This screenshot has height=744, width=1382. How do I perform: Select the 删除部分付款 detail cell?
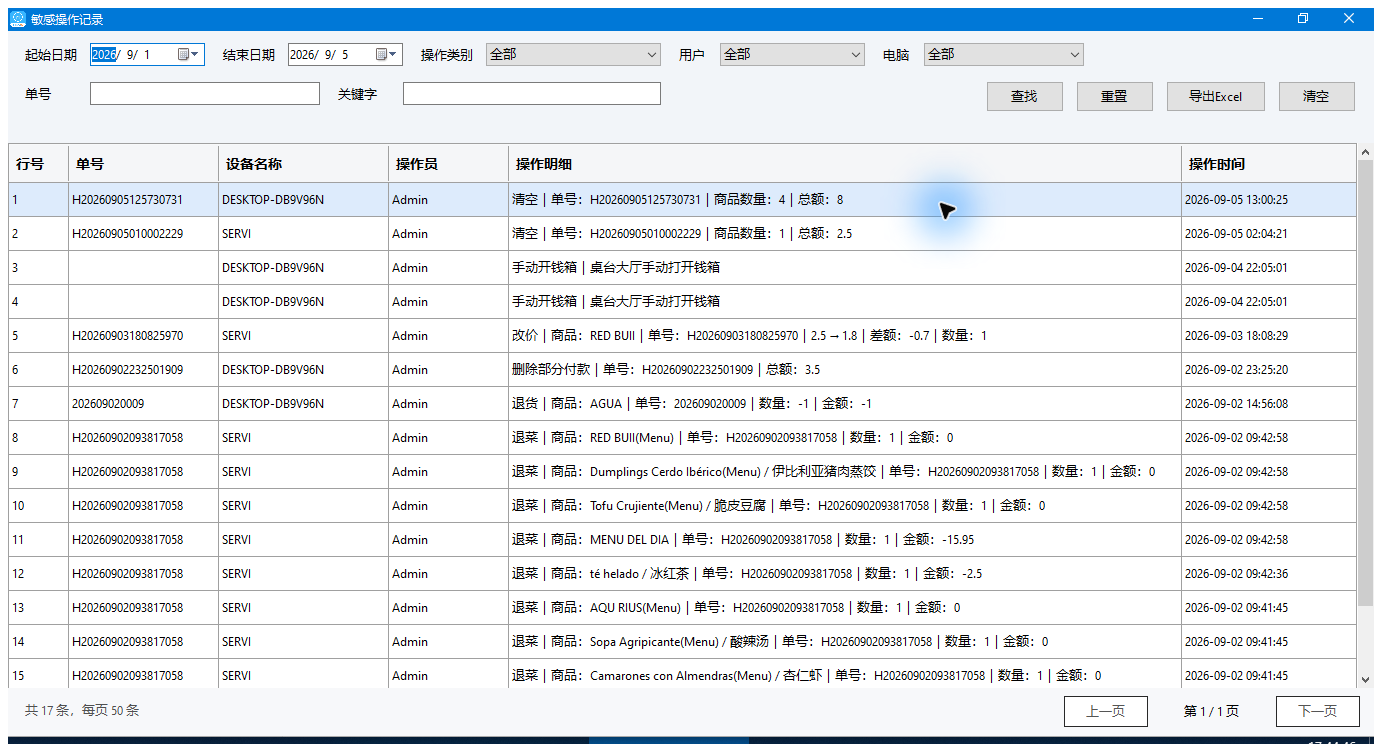[x=845, y=370]
